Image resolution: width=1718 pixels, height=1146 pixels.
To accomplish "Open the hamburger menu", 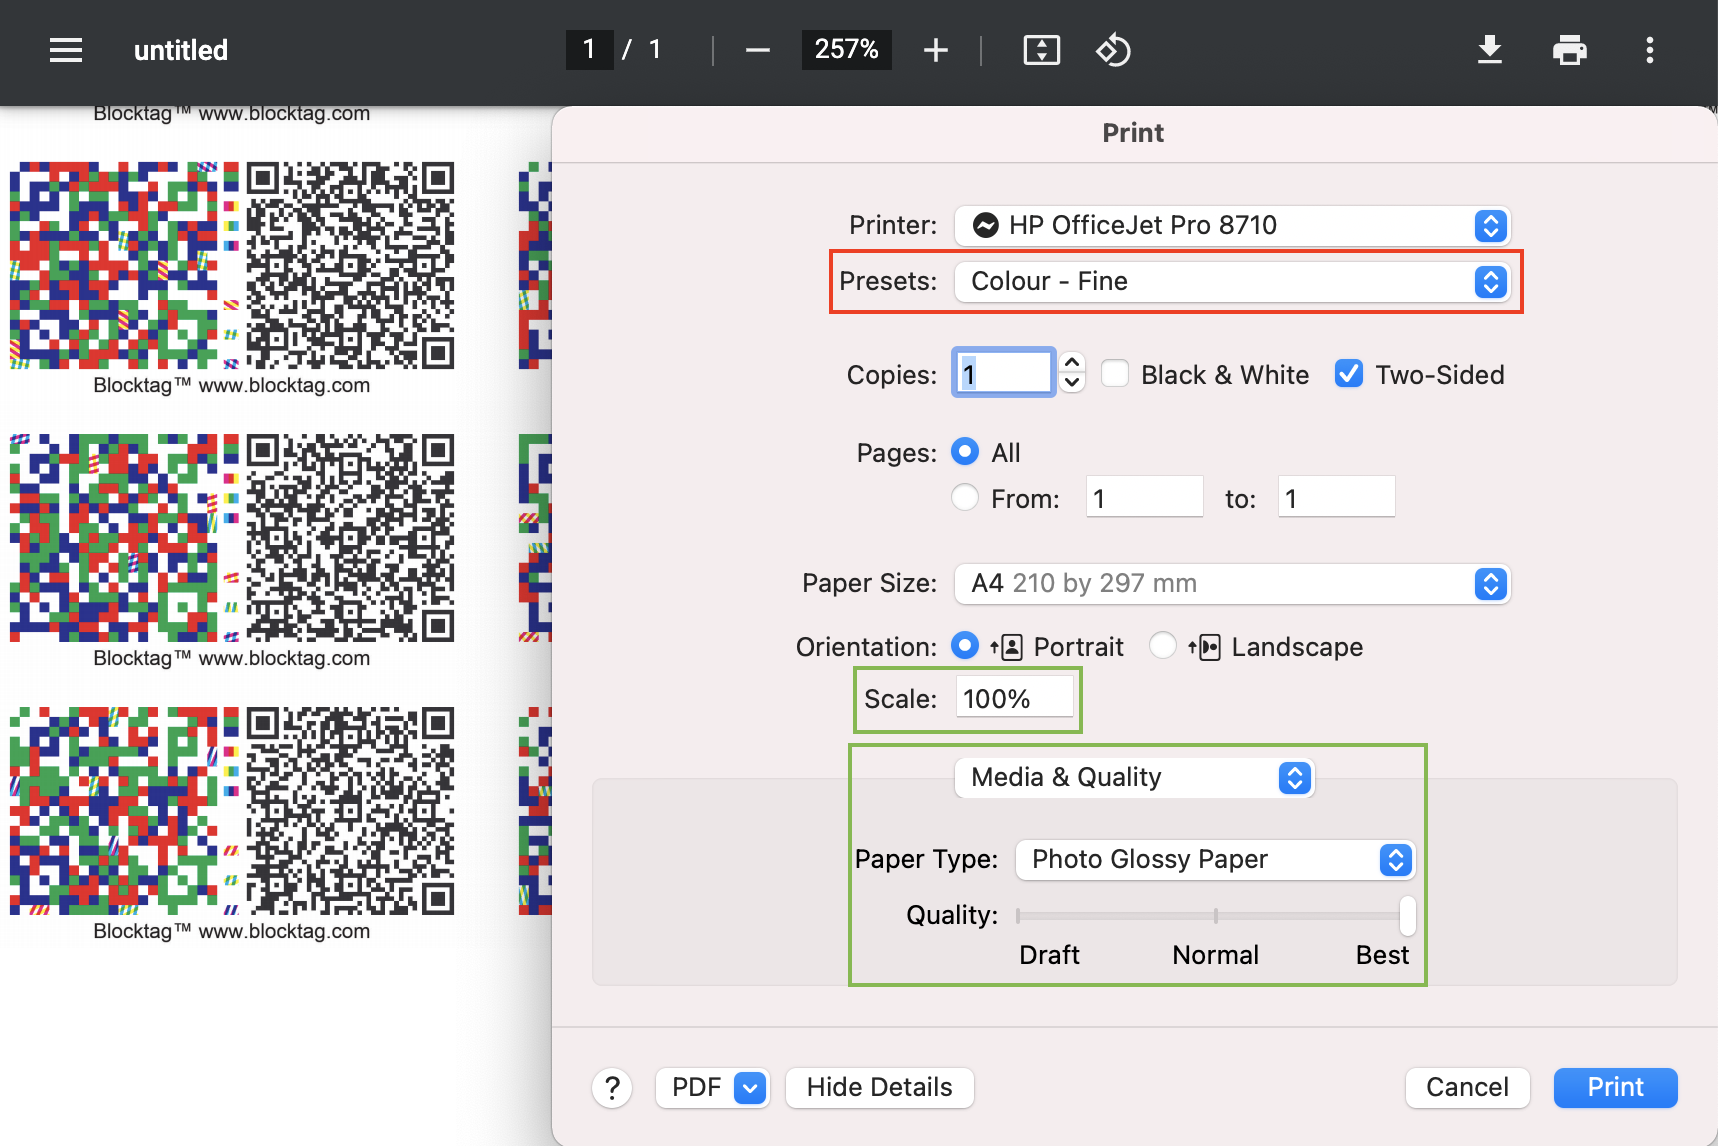I will pos(65,50).
